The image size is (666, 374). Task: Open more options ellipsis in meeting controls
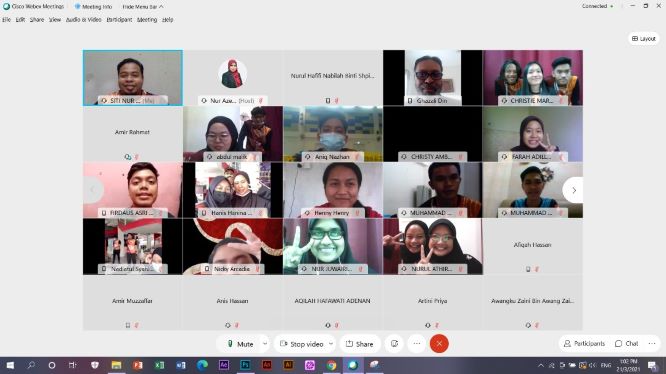point(417,343)
